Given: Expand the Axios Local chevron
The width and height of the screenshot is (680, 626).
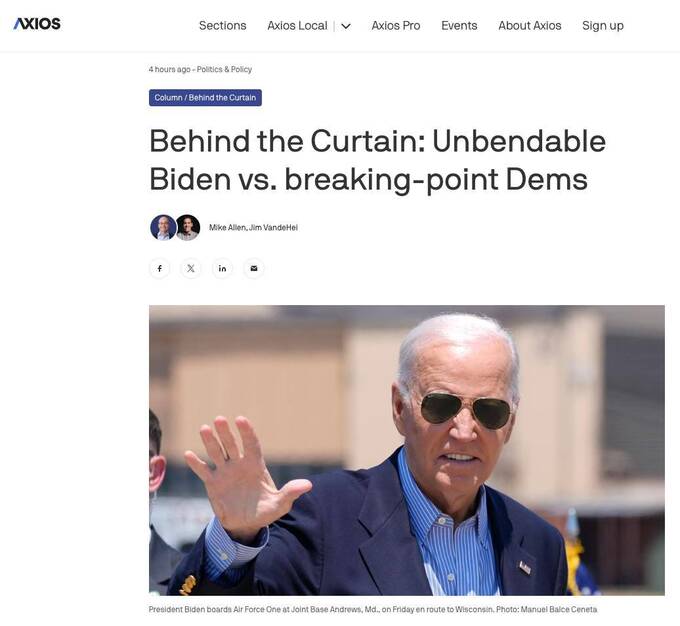Looking at the screenshot, I should coord(346,26).
